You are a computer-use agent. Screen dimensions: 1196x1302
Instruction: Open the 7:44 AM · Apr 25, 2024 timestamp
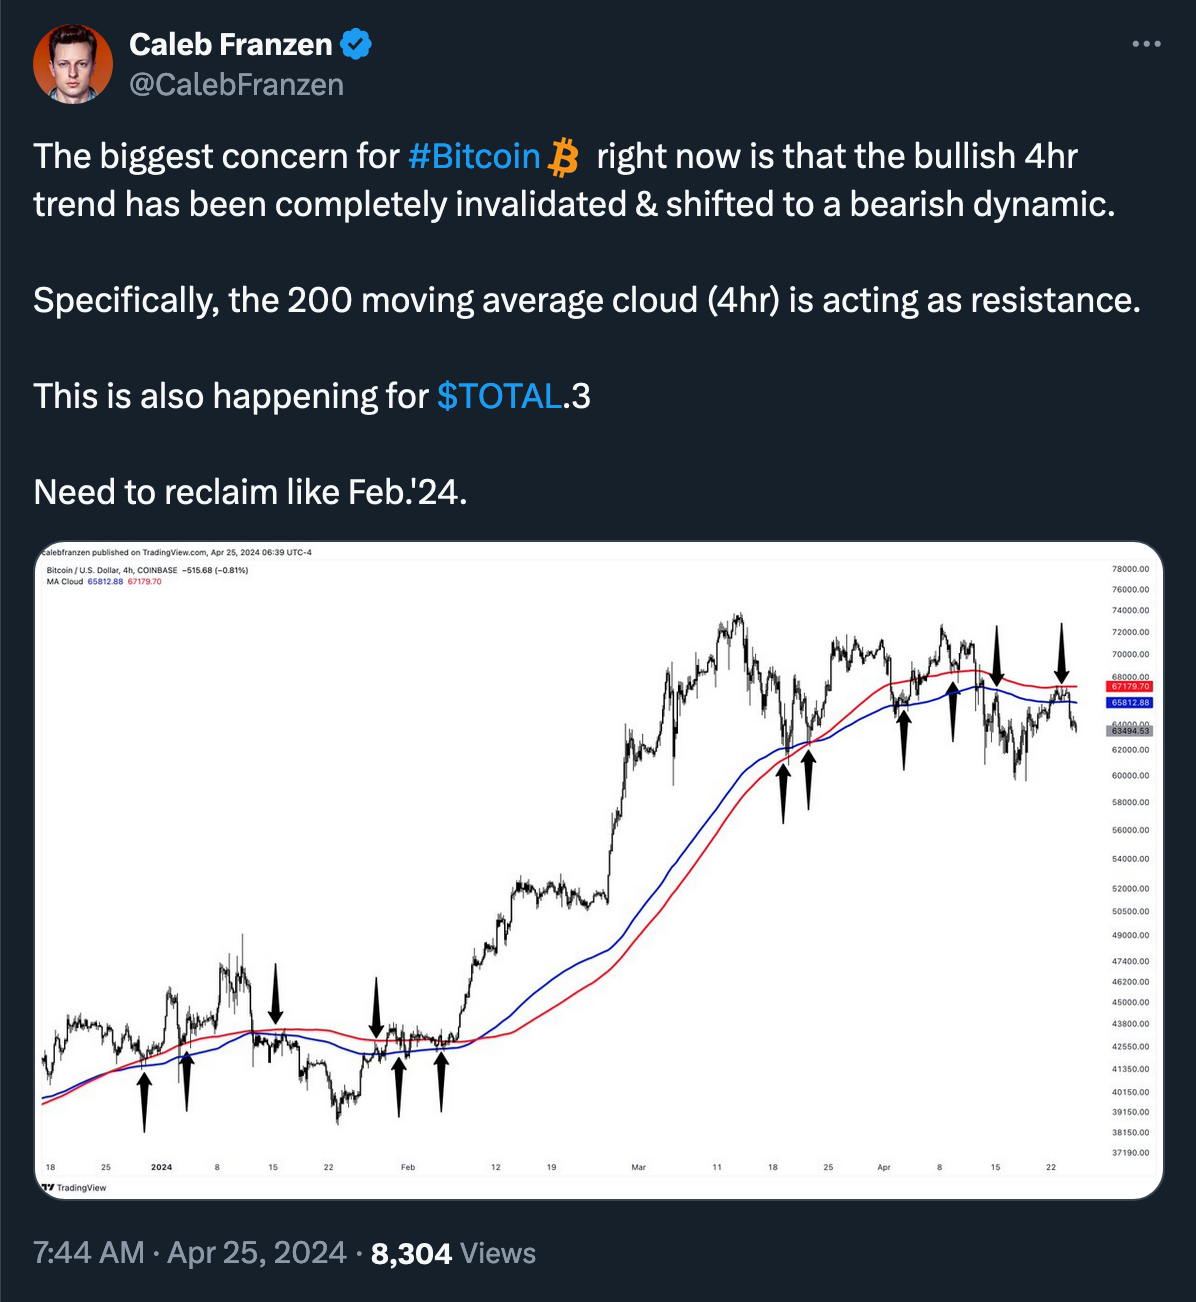click(x=190, y=1253)
